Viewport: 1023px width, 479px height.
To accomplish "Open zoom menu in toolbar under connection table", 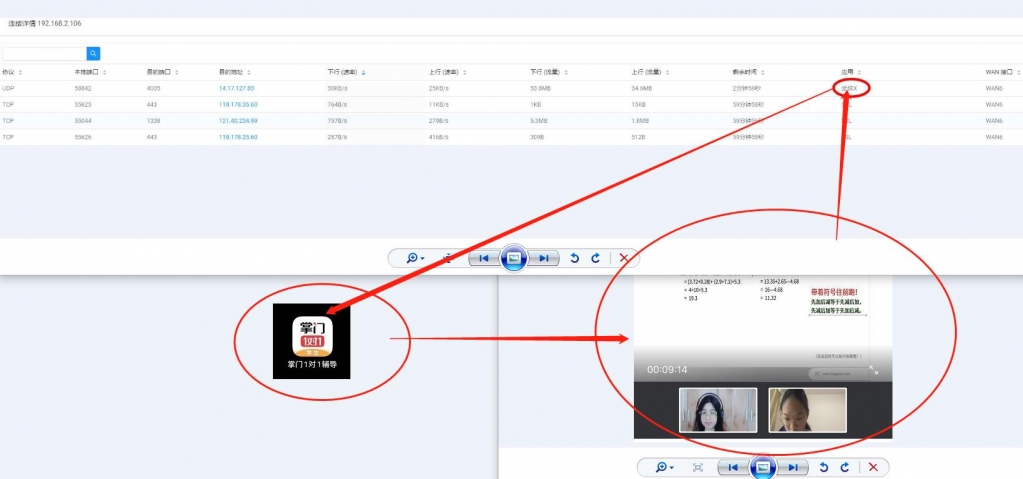I will point(414,258).
